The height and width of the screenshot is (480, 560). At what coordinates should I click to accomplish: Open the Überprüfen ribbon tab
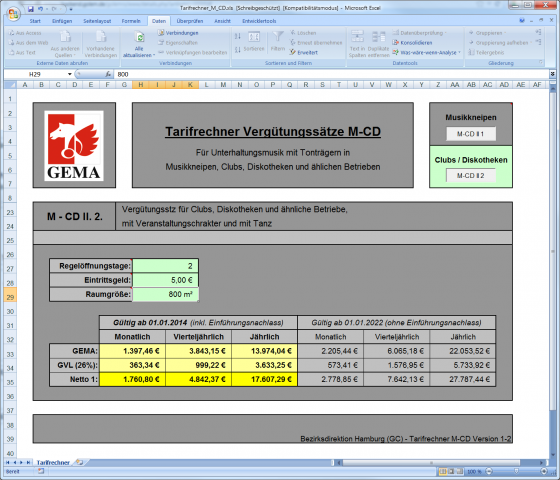[190, 21]
